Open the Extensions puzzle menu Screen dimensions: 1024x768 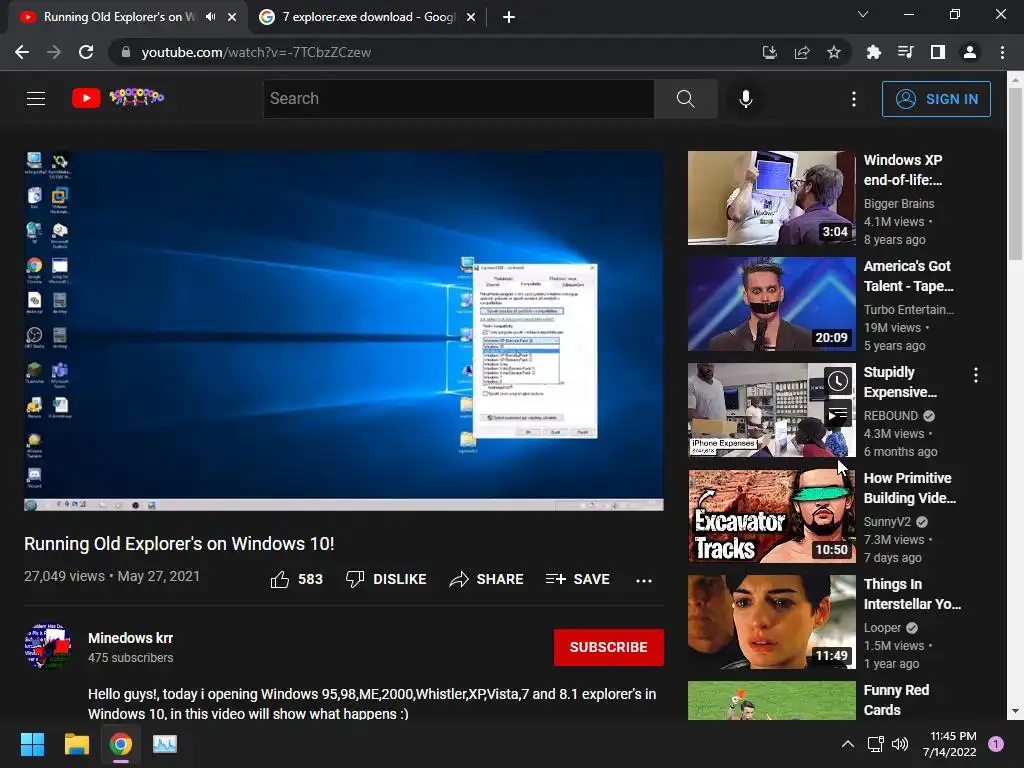(x=873, y=52)
